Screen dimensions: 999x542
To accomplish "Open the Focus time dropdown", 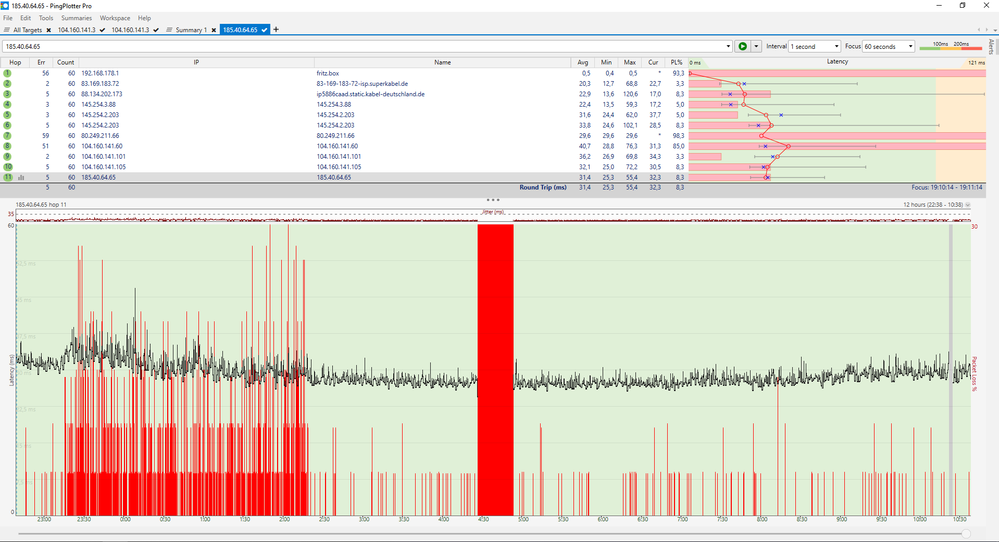I will pos(889,46).
